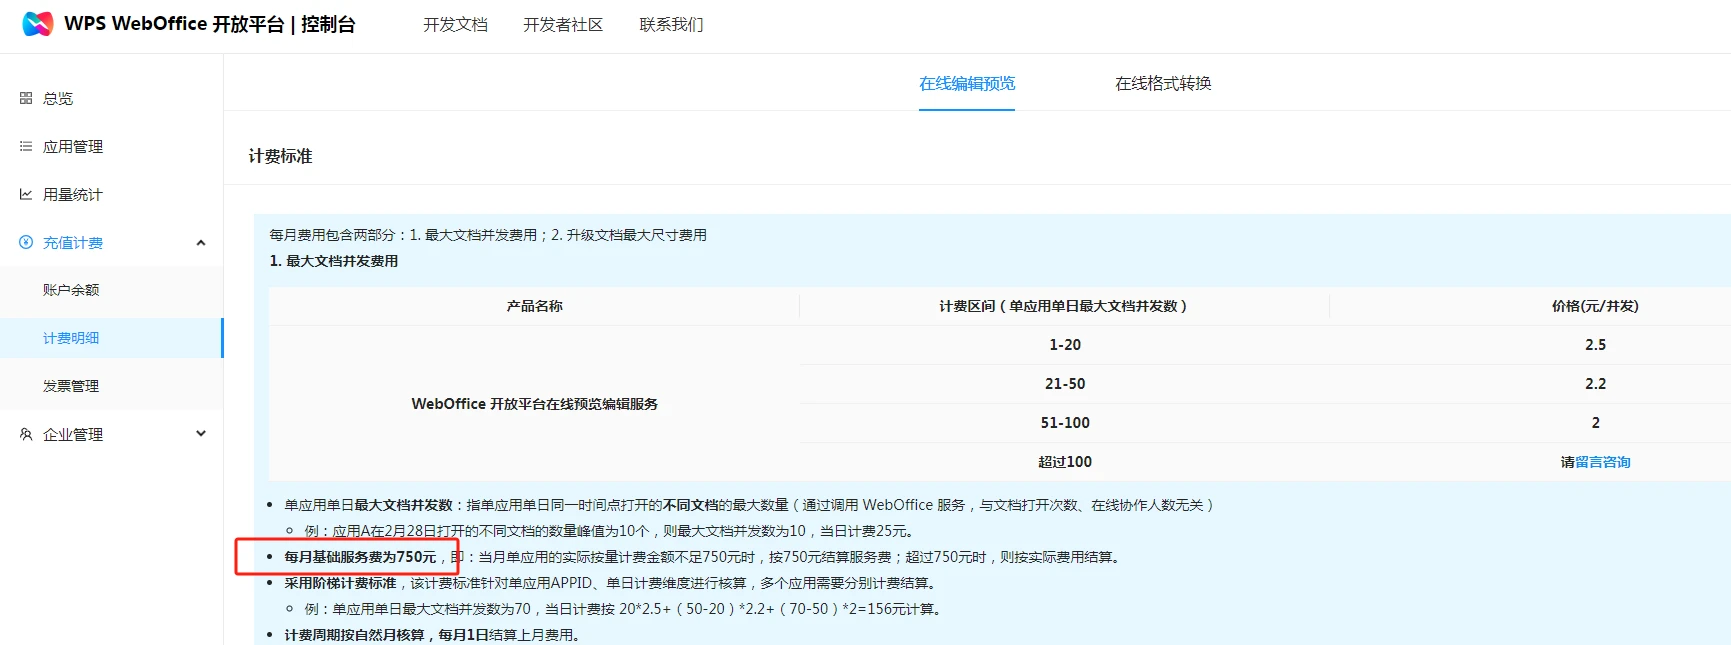Switch to the 在线格式转换 tab
Image resolution: width=1731 pixels, height=645 pixels.
pos(1163,83)
